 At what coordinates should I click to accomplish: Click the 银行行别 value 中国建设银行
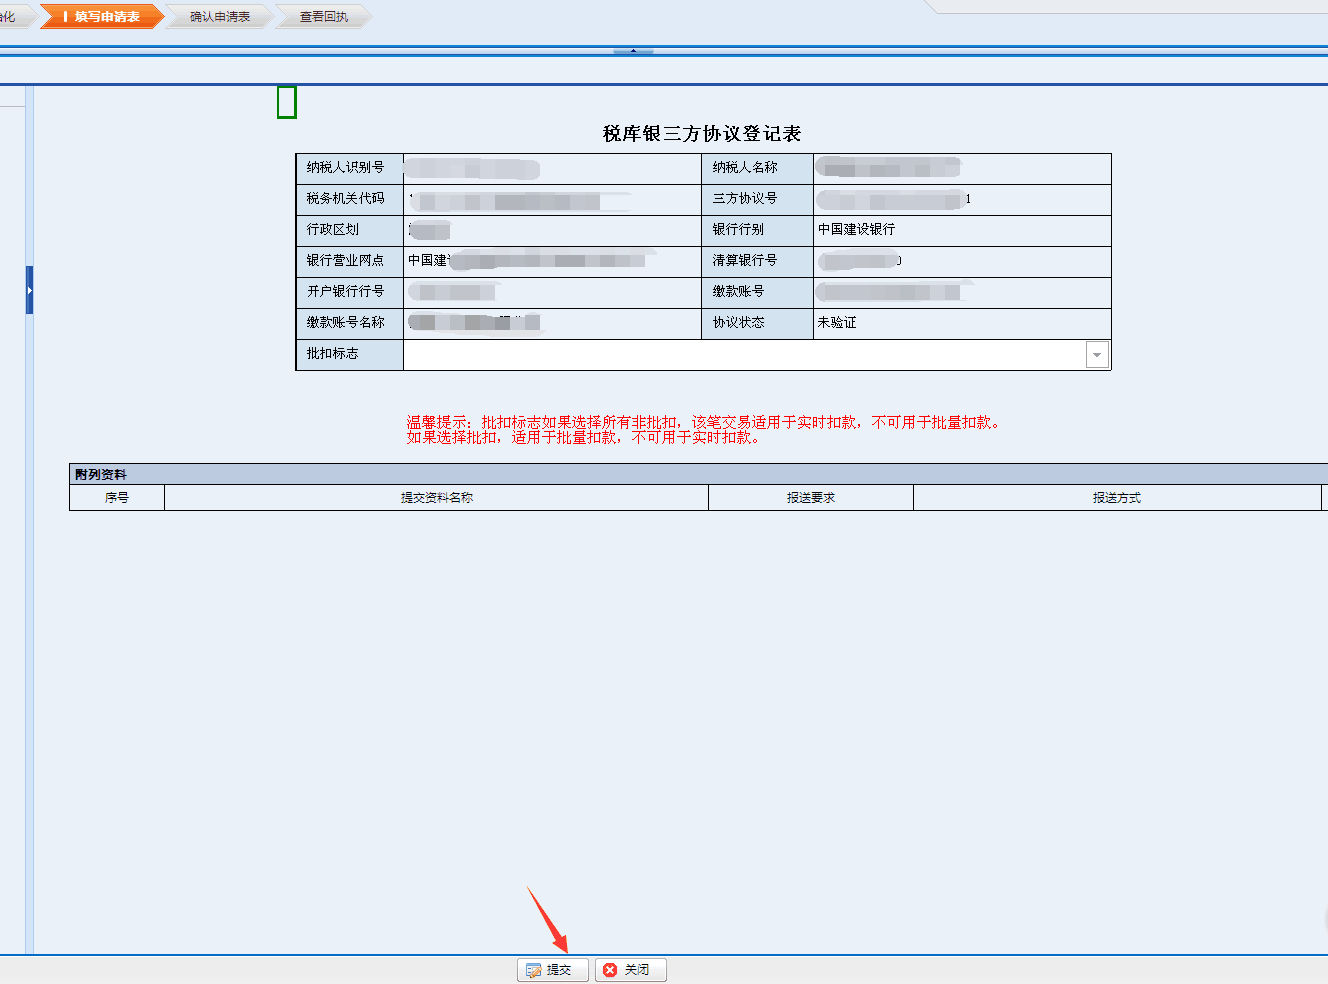coord(857,230)
